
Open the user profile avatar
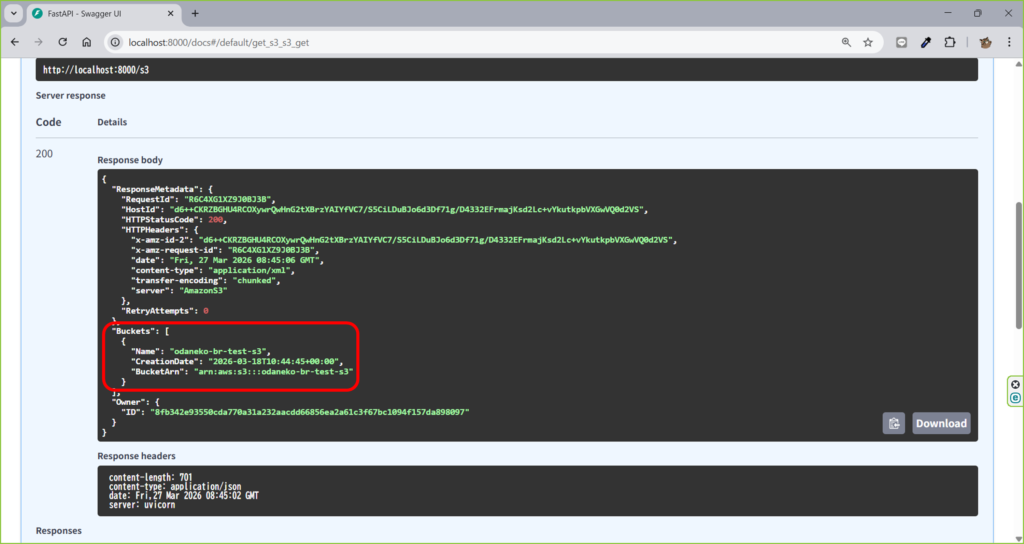(985, 43)
